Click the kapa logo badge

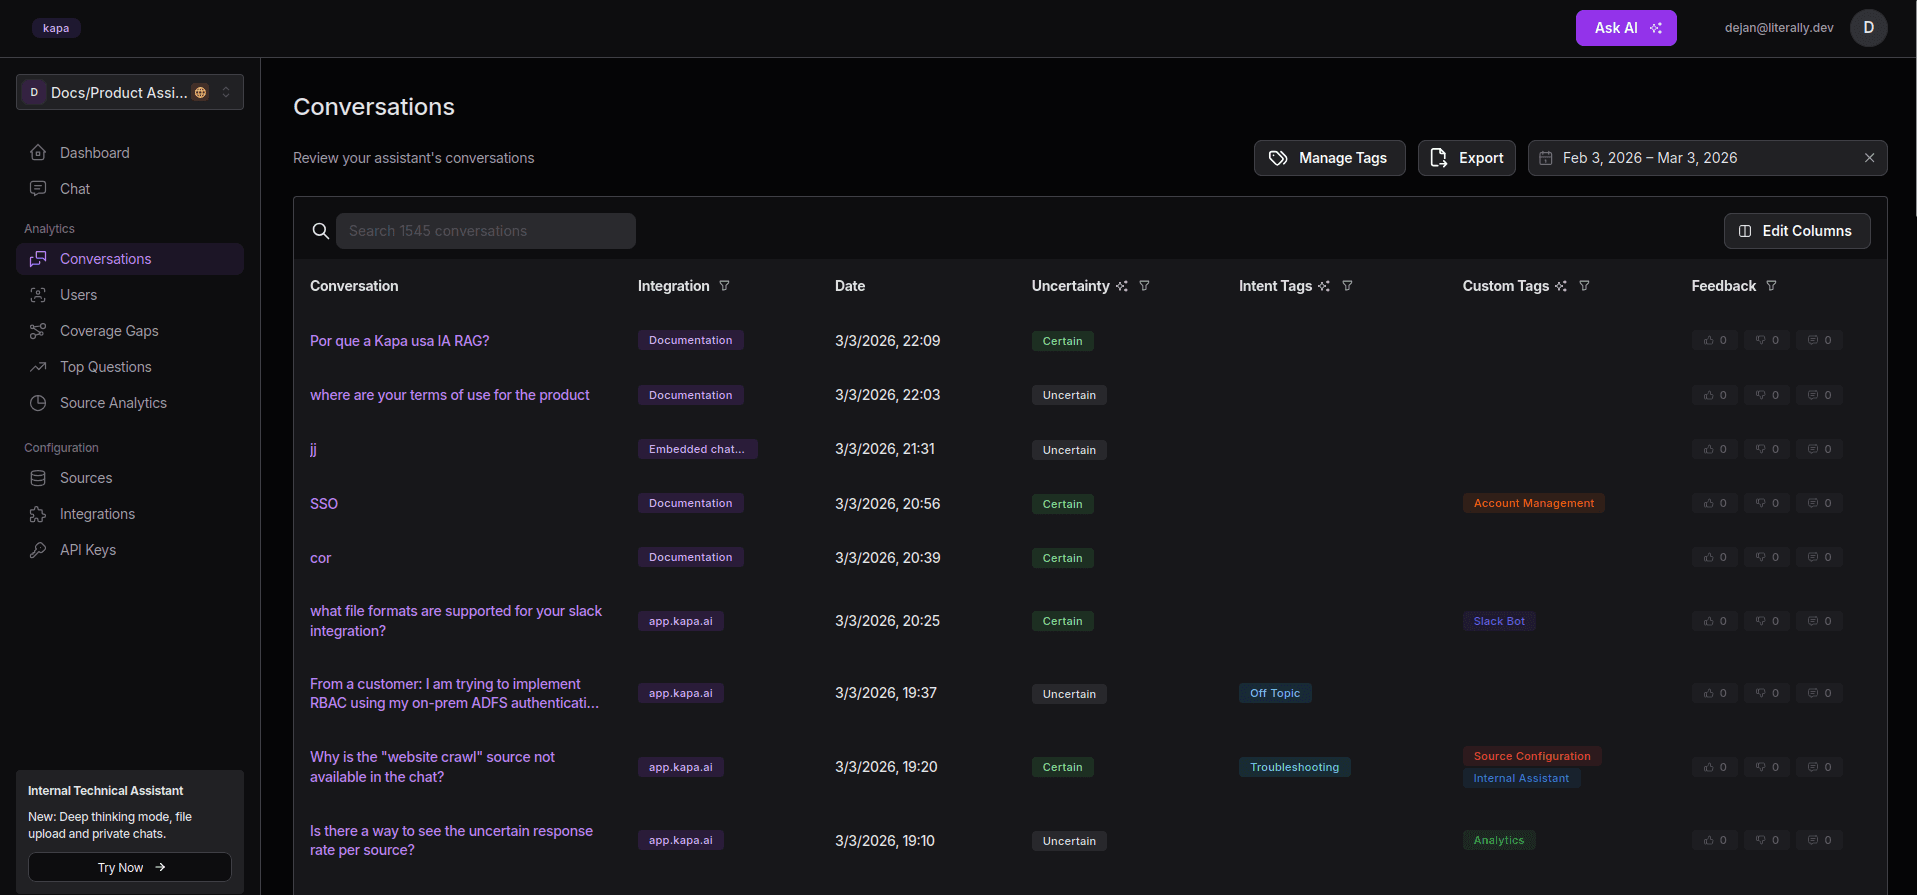pos(56,28)
